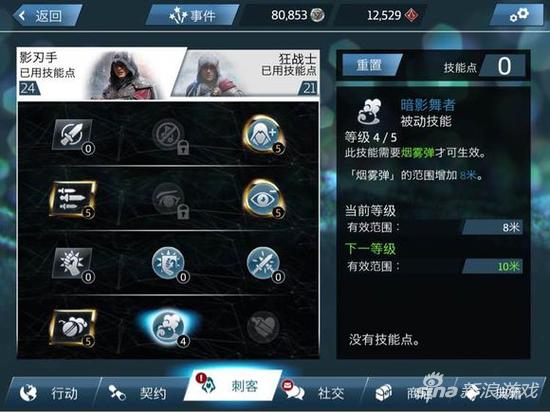Select the smoke bomb skill icon

[72, 328]
